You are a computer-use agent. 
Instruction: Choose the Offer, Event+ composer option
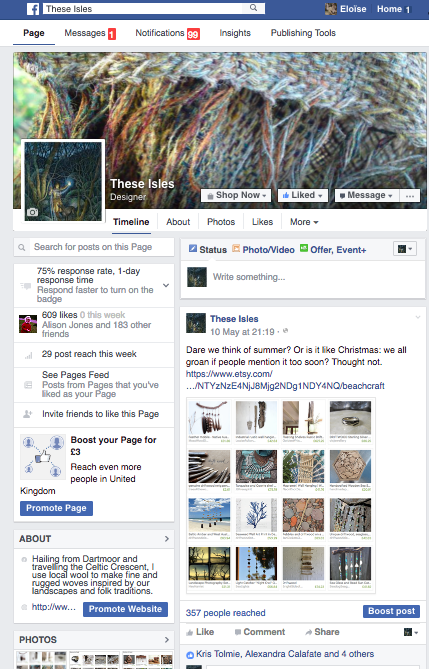click(333, 250)
